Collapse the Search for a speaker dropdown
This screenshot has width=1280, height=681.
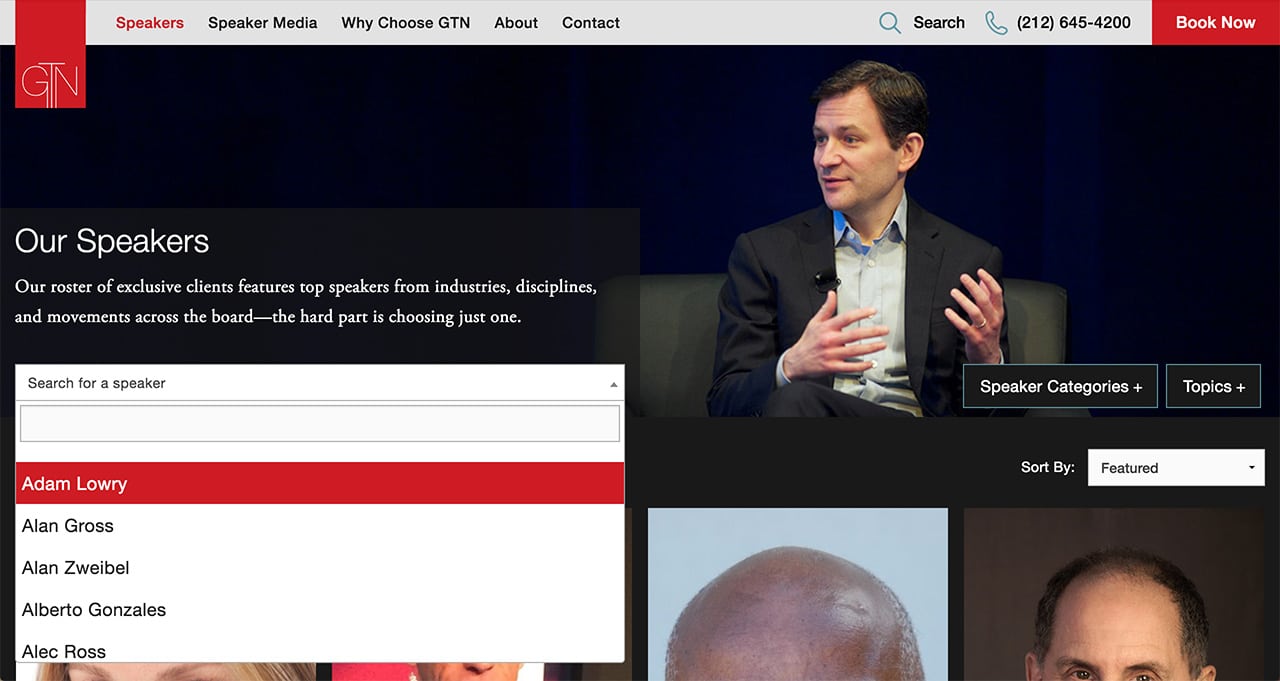click(x=320, y=383)
